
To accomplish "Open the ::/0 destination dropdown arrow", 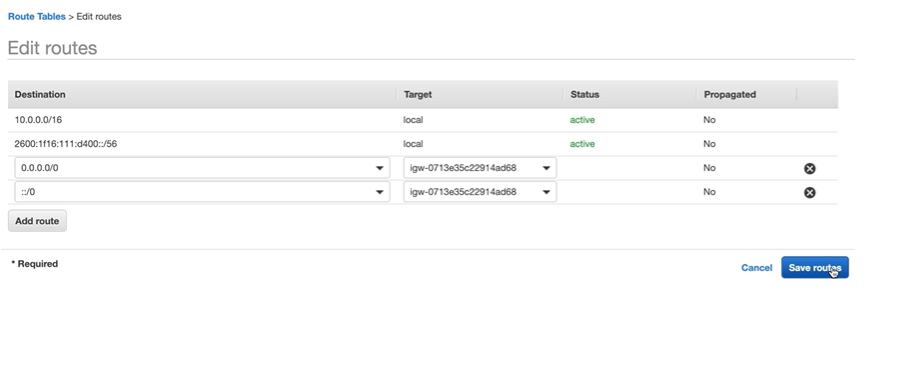I will [x=380, y=192].
